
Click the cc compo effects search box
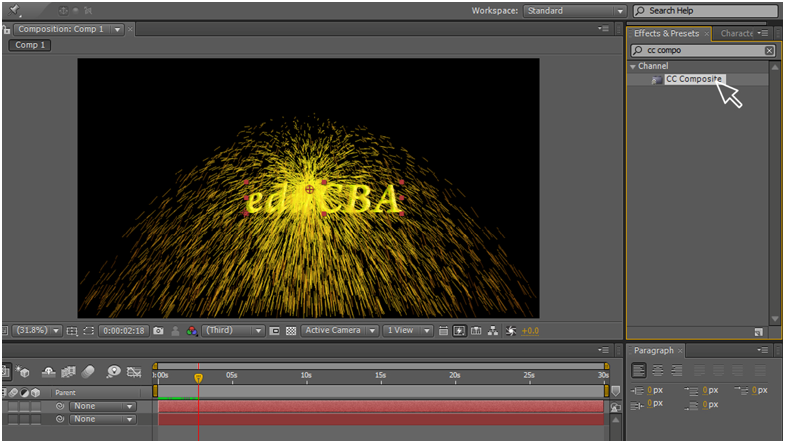(702, 51)
